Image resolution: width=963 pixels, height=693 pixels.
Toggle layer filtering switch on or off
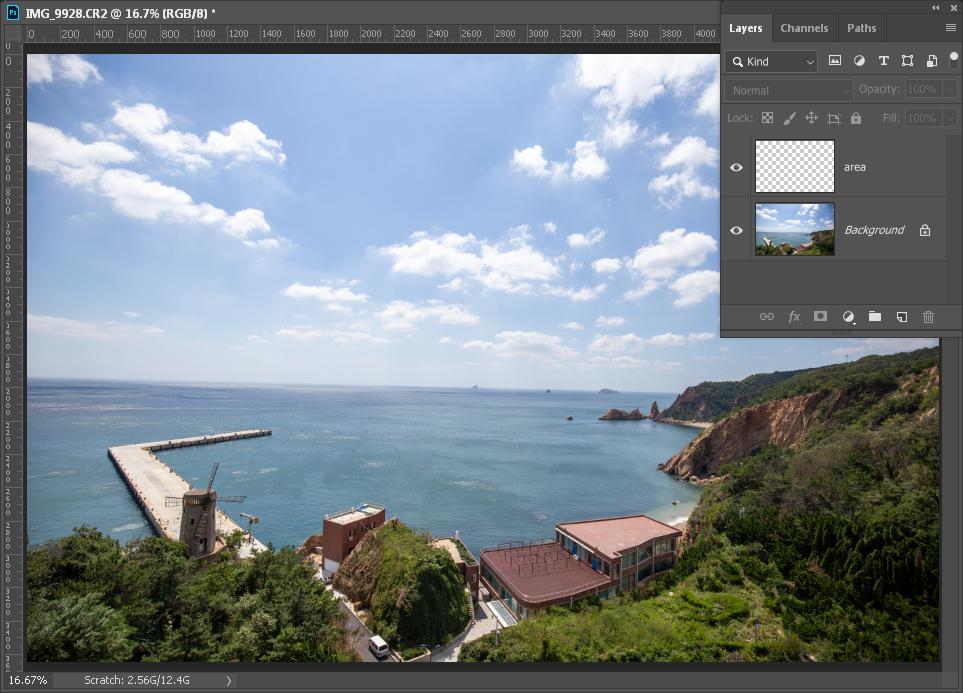(953, 59)
